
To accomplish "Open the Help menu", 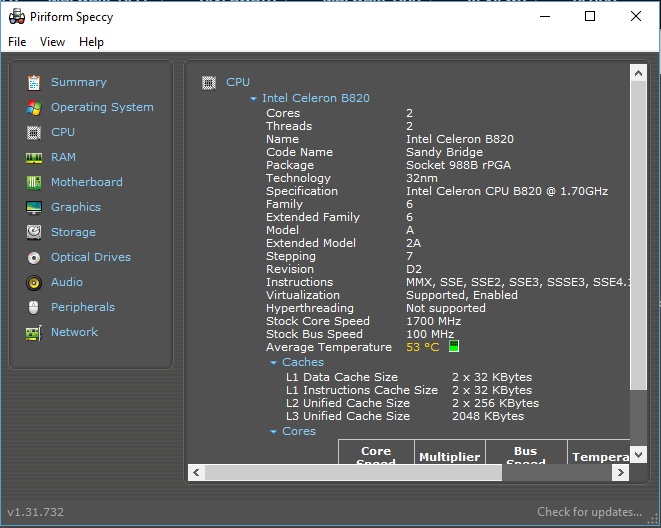I will click(x=91, y=42).
